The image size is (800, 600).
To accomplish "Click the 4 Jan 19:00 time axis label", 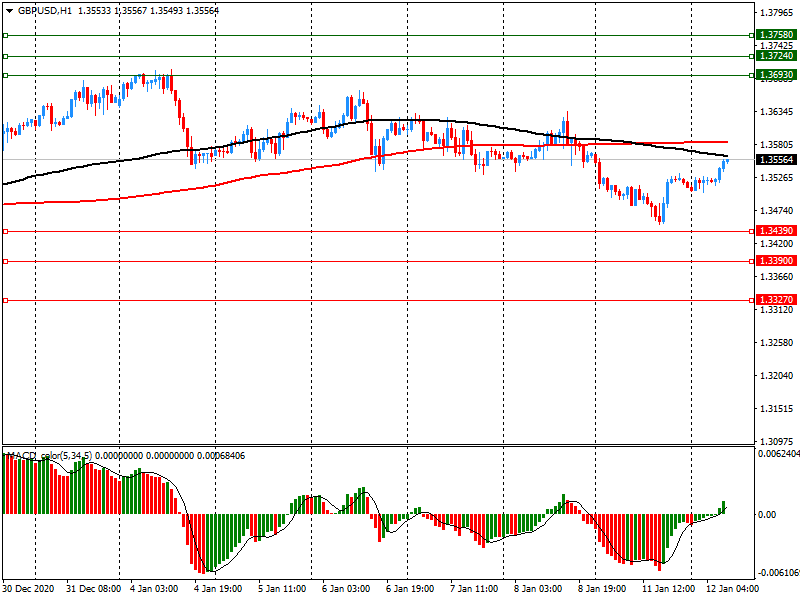I will click(217, 589).
